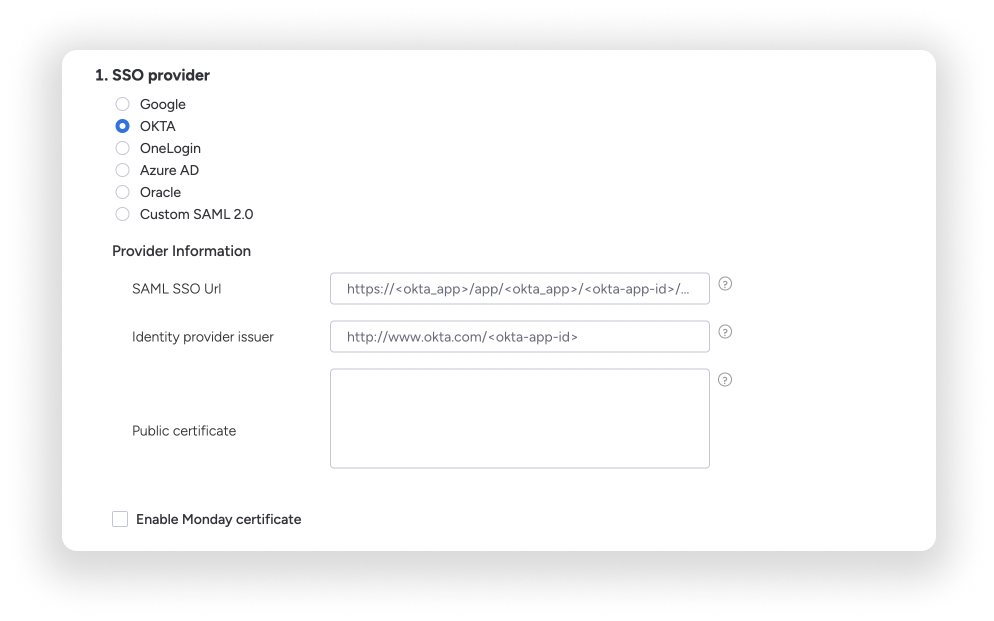Select the OKTA SSO provider
The width and height of the screenshot is (994, 621).
point(122,126)
